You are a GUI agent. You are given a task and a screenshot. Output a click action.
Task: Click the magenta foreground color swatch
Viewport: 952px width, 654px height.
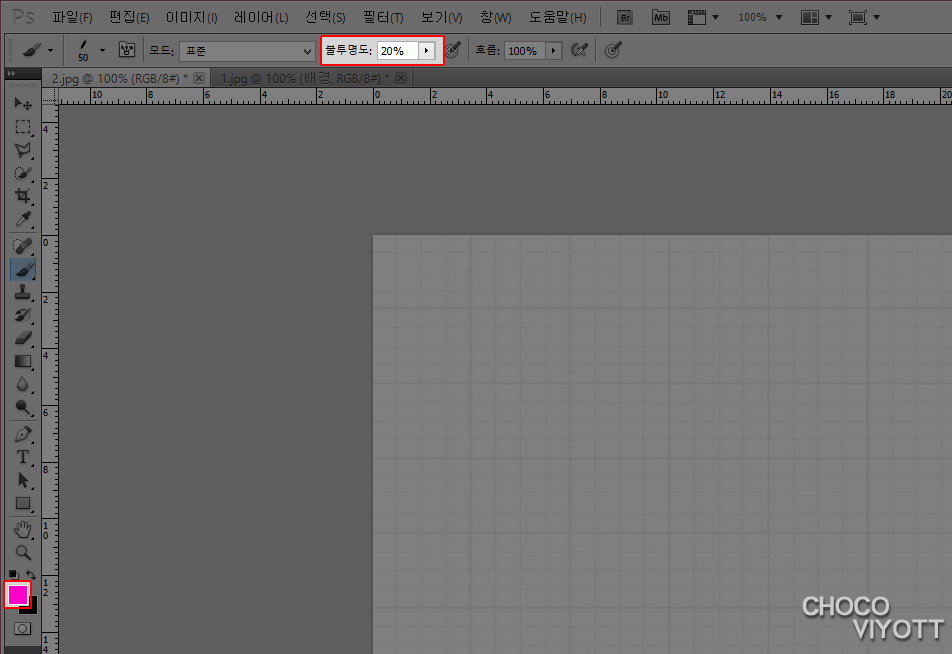click(x=17, y=594)
